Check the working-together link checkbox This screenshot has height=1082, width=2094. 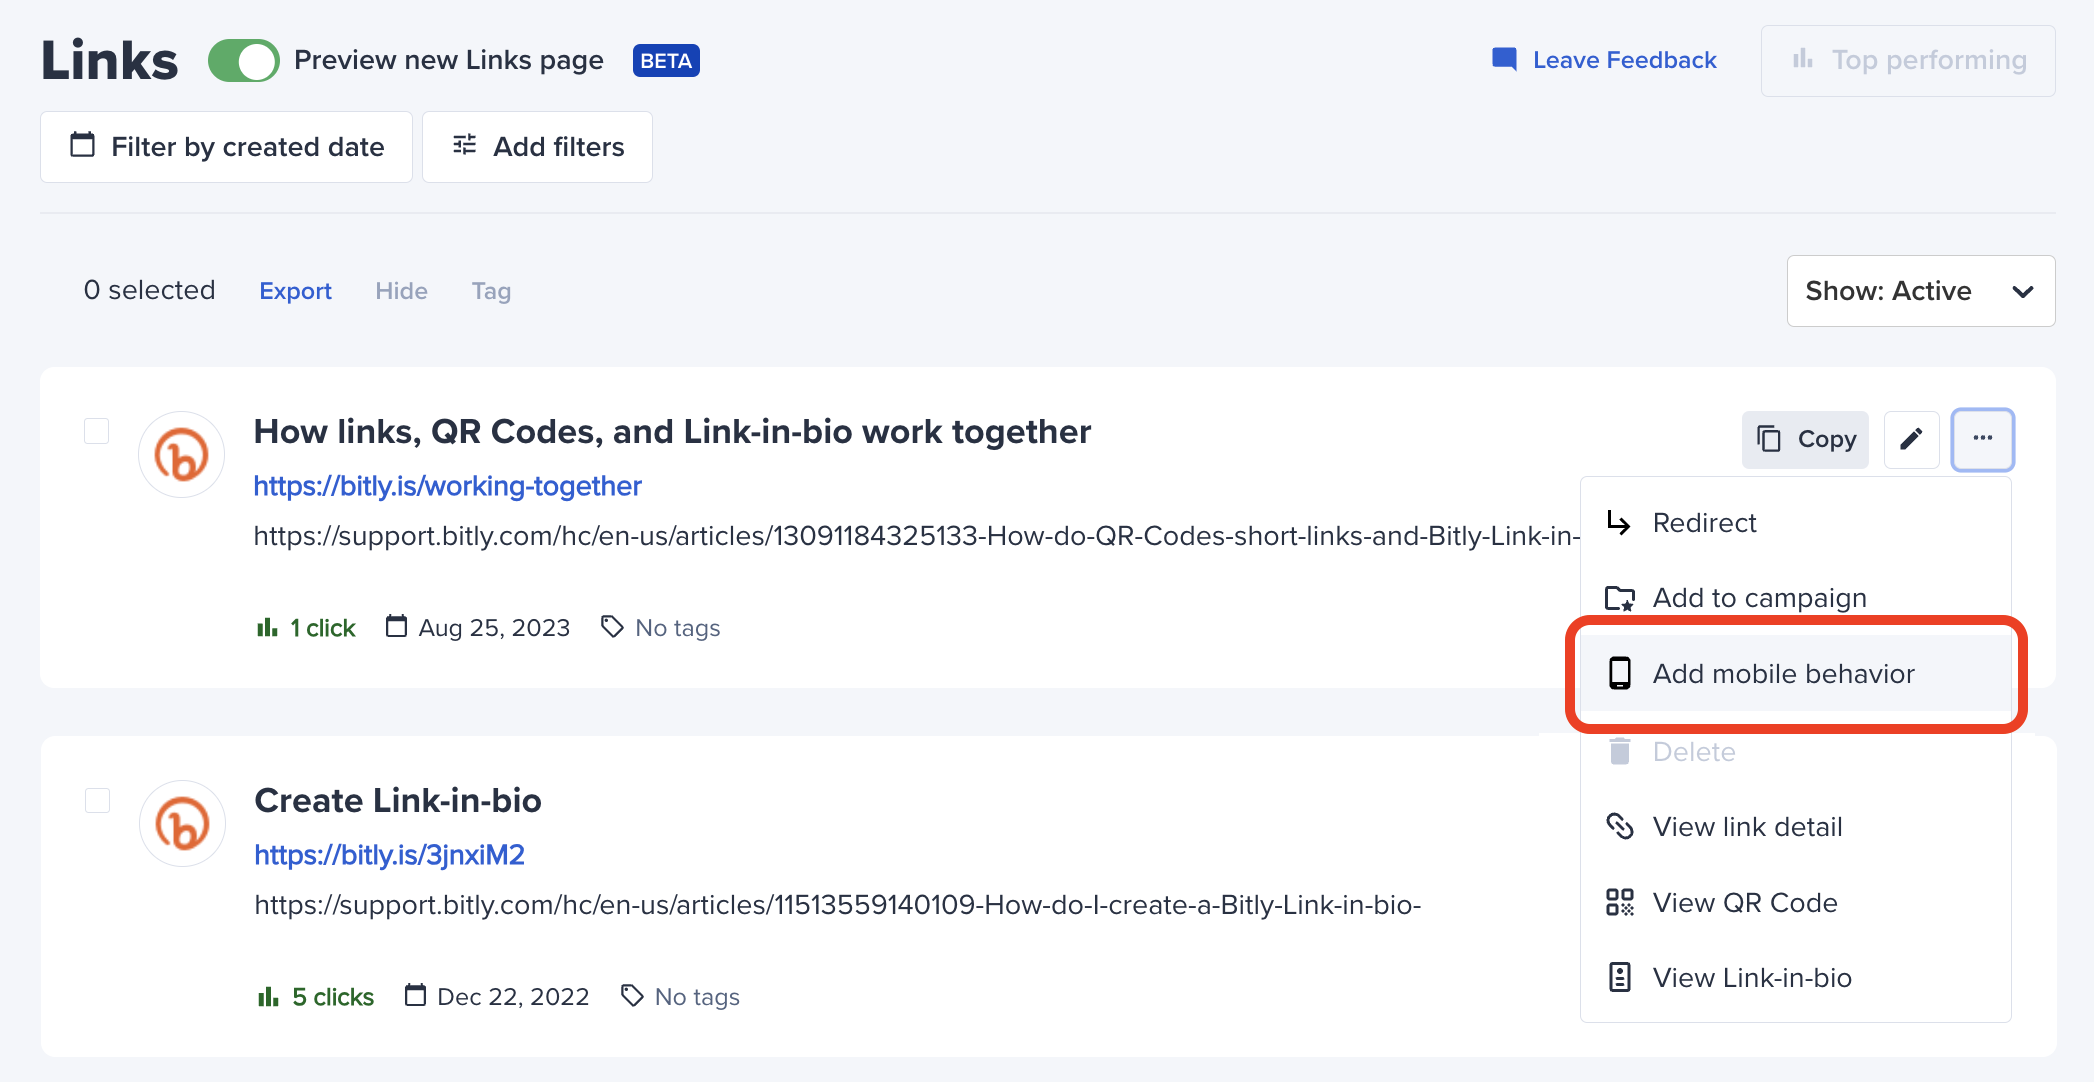[x=96, y=431]
